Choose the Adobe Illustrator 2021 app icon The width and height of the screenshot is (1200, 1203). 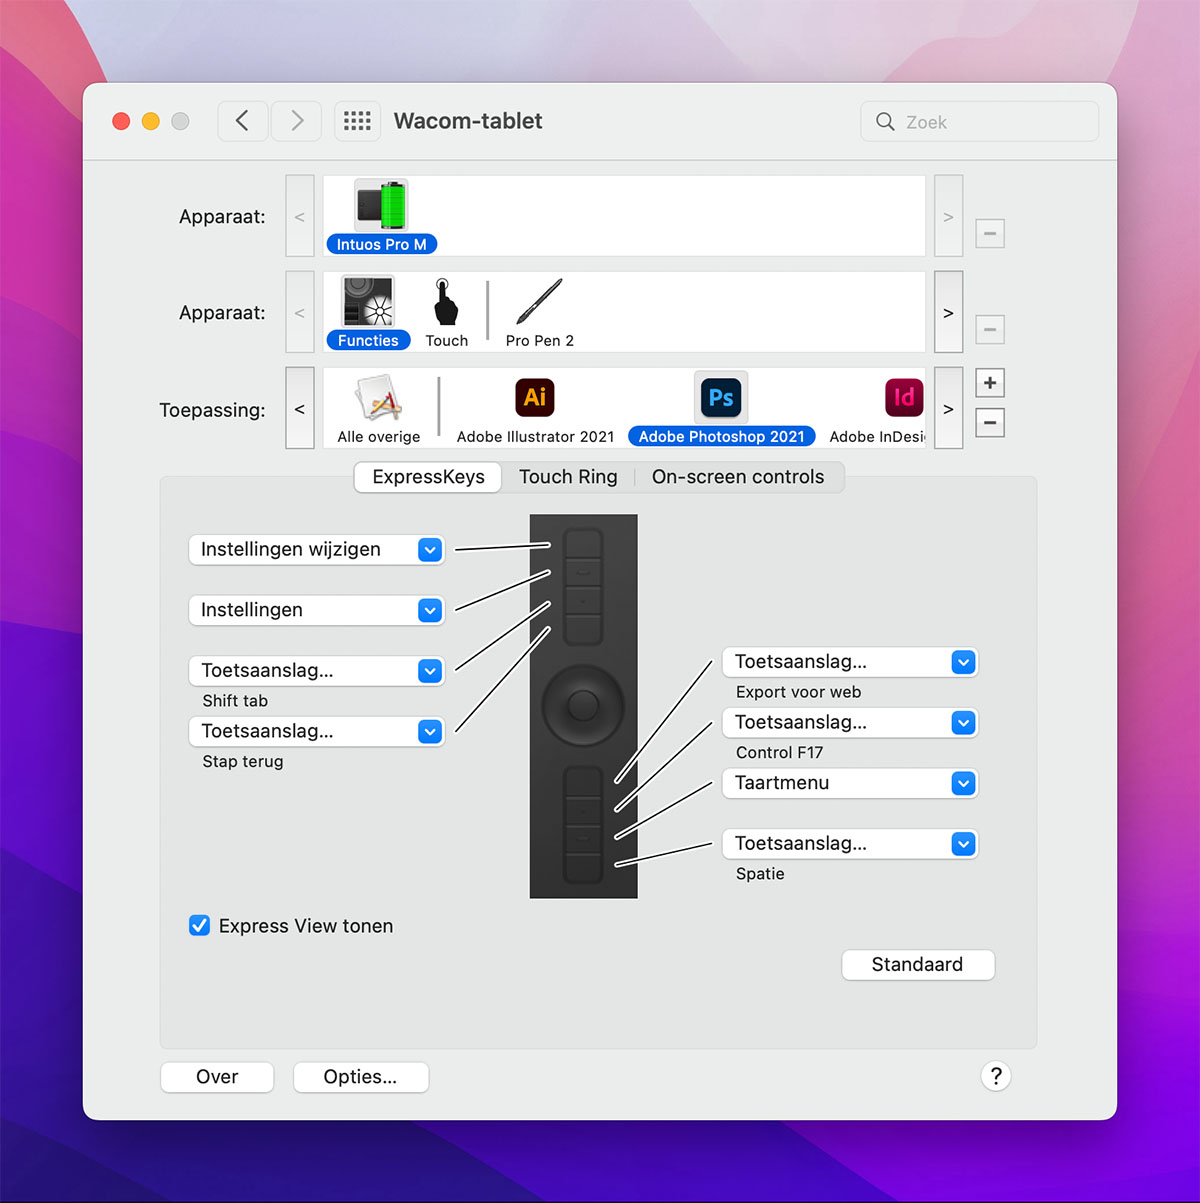point(535,398)
